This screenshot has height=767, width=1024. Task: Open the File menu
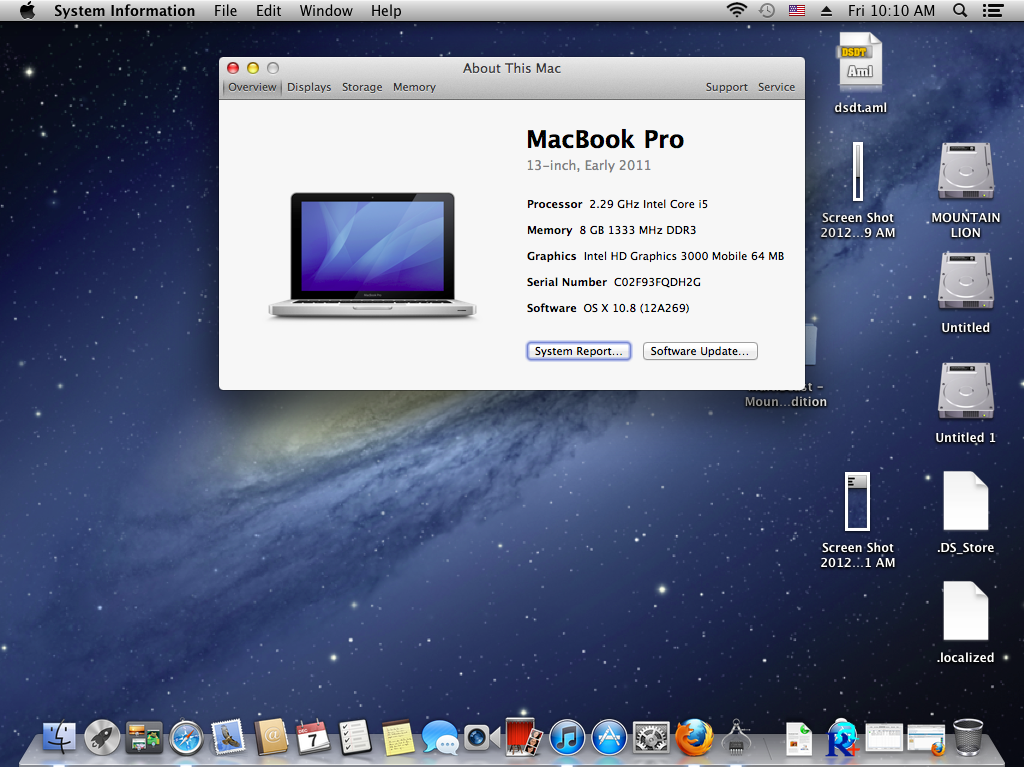(x=226, y=11)
